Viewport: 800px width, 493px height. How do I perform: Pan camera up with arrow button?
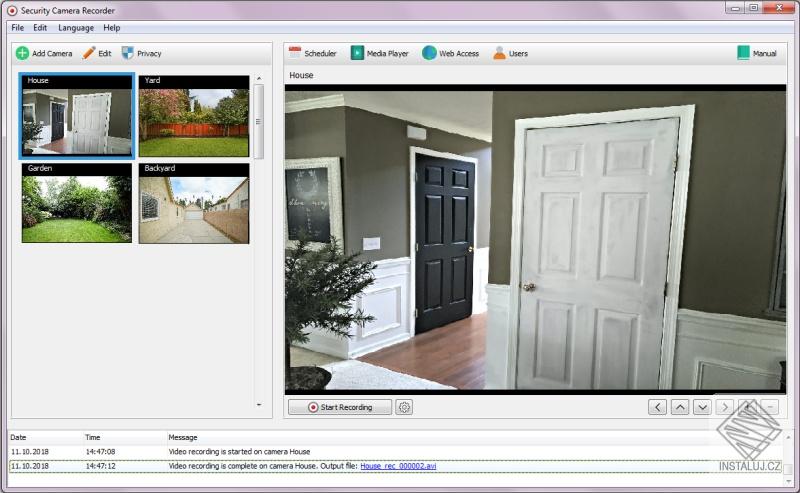point(680,407)
